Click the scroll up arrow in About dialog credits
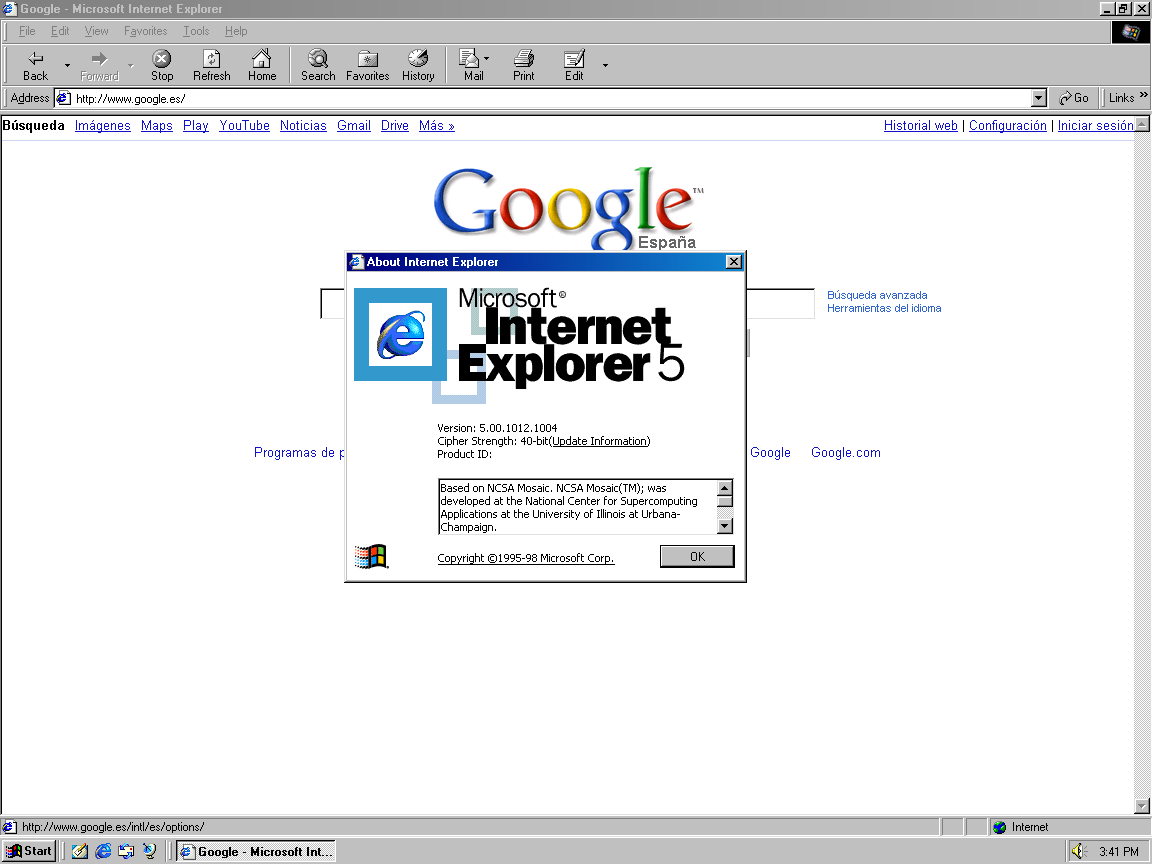Image resolution: width=1152 pixels, height=864 pixels. coord(725,488)
